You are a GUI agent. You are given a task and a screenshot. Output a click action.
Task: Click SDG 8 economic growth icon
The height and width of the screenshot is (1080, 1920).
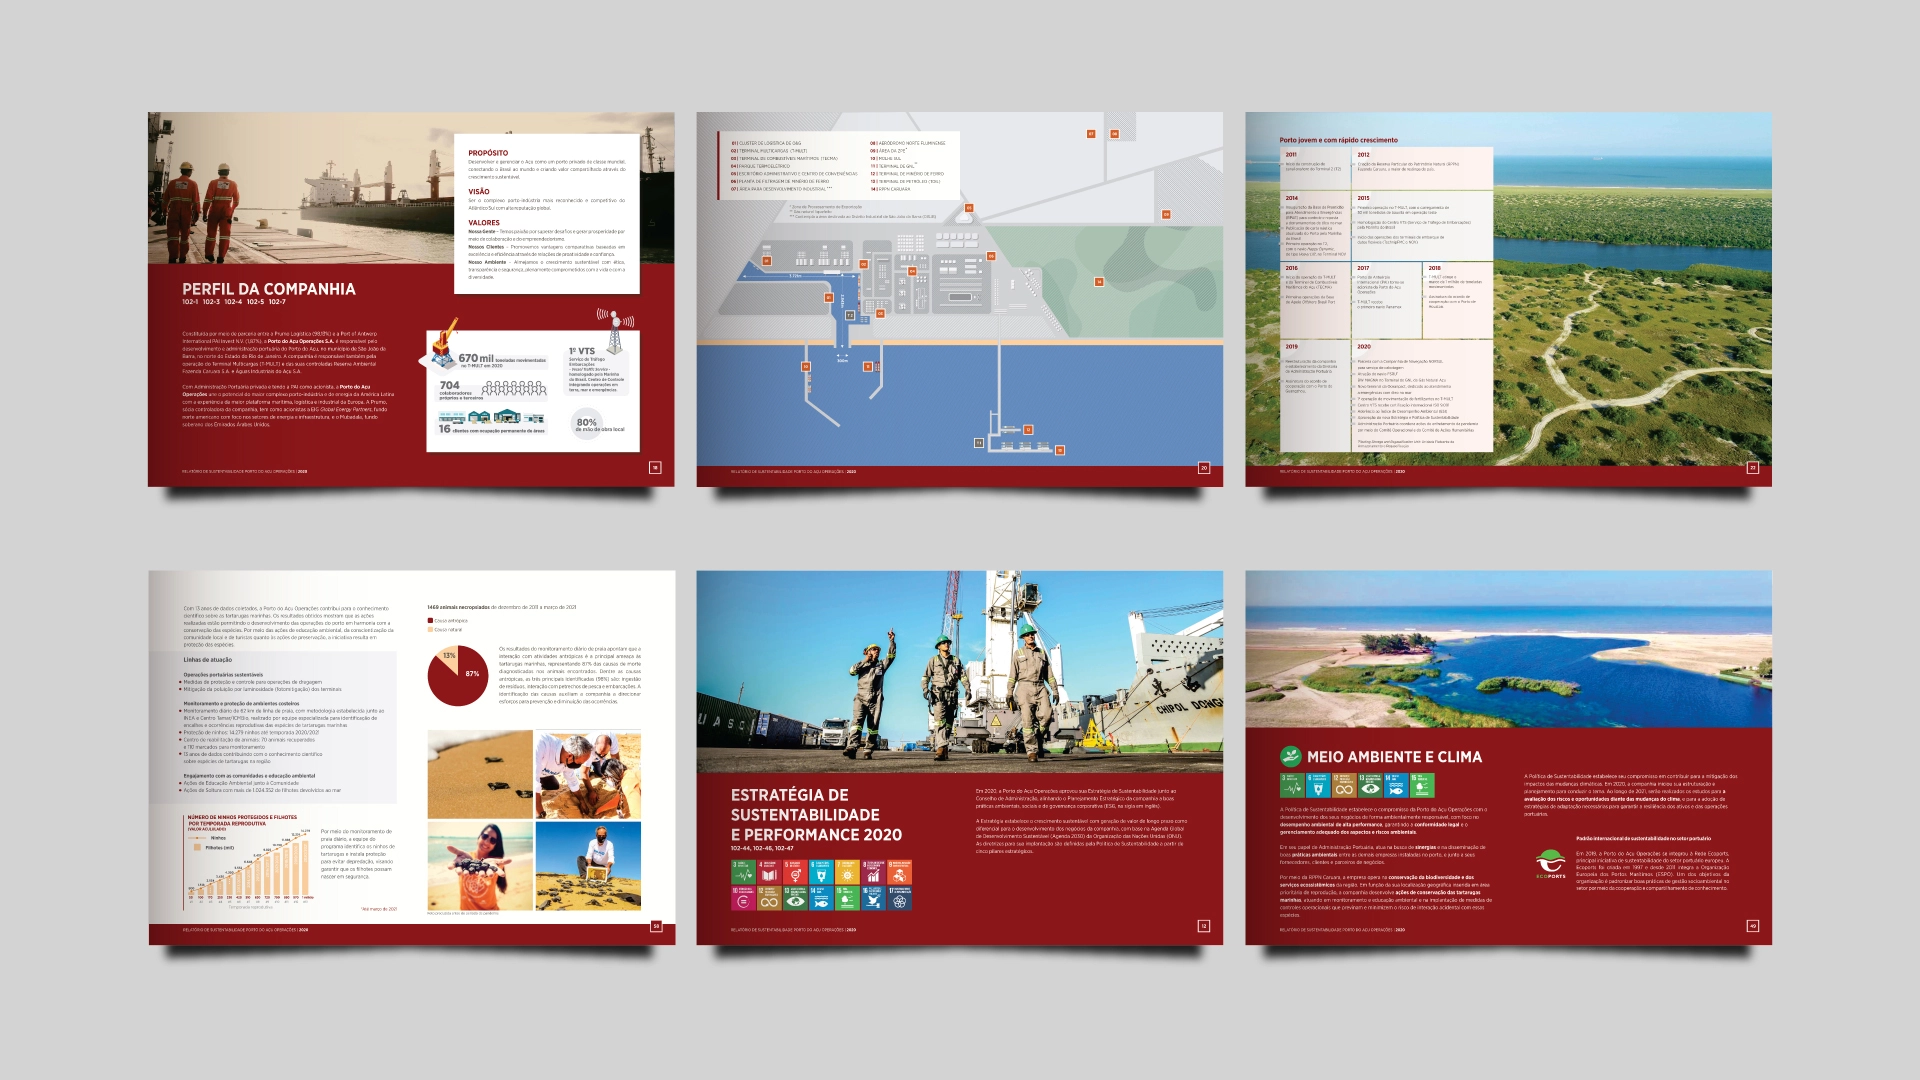(x=873, y=872)
